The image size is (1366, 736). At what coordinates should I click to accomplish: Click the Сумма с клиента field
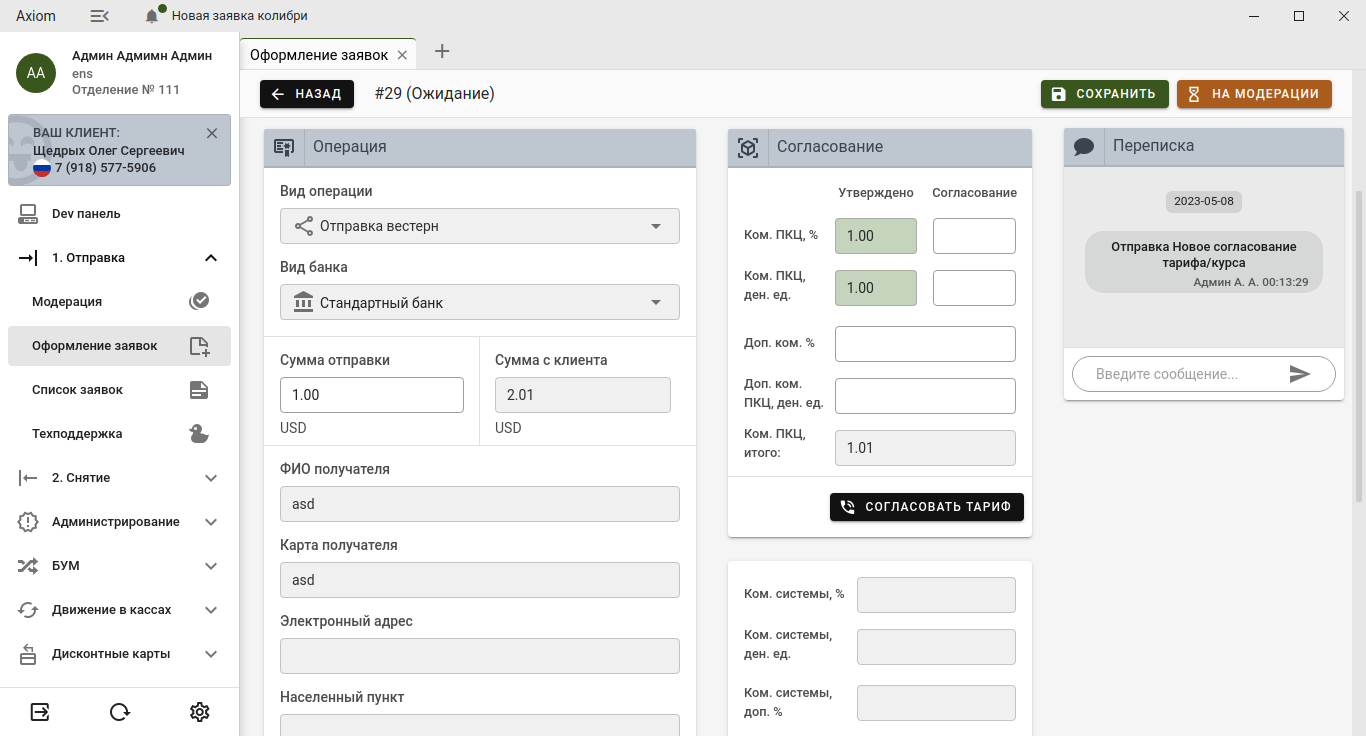[583, 395]
